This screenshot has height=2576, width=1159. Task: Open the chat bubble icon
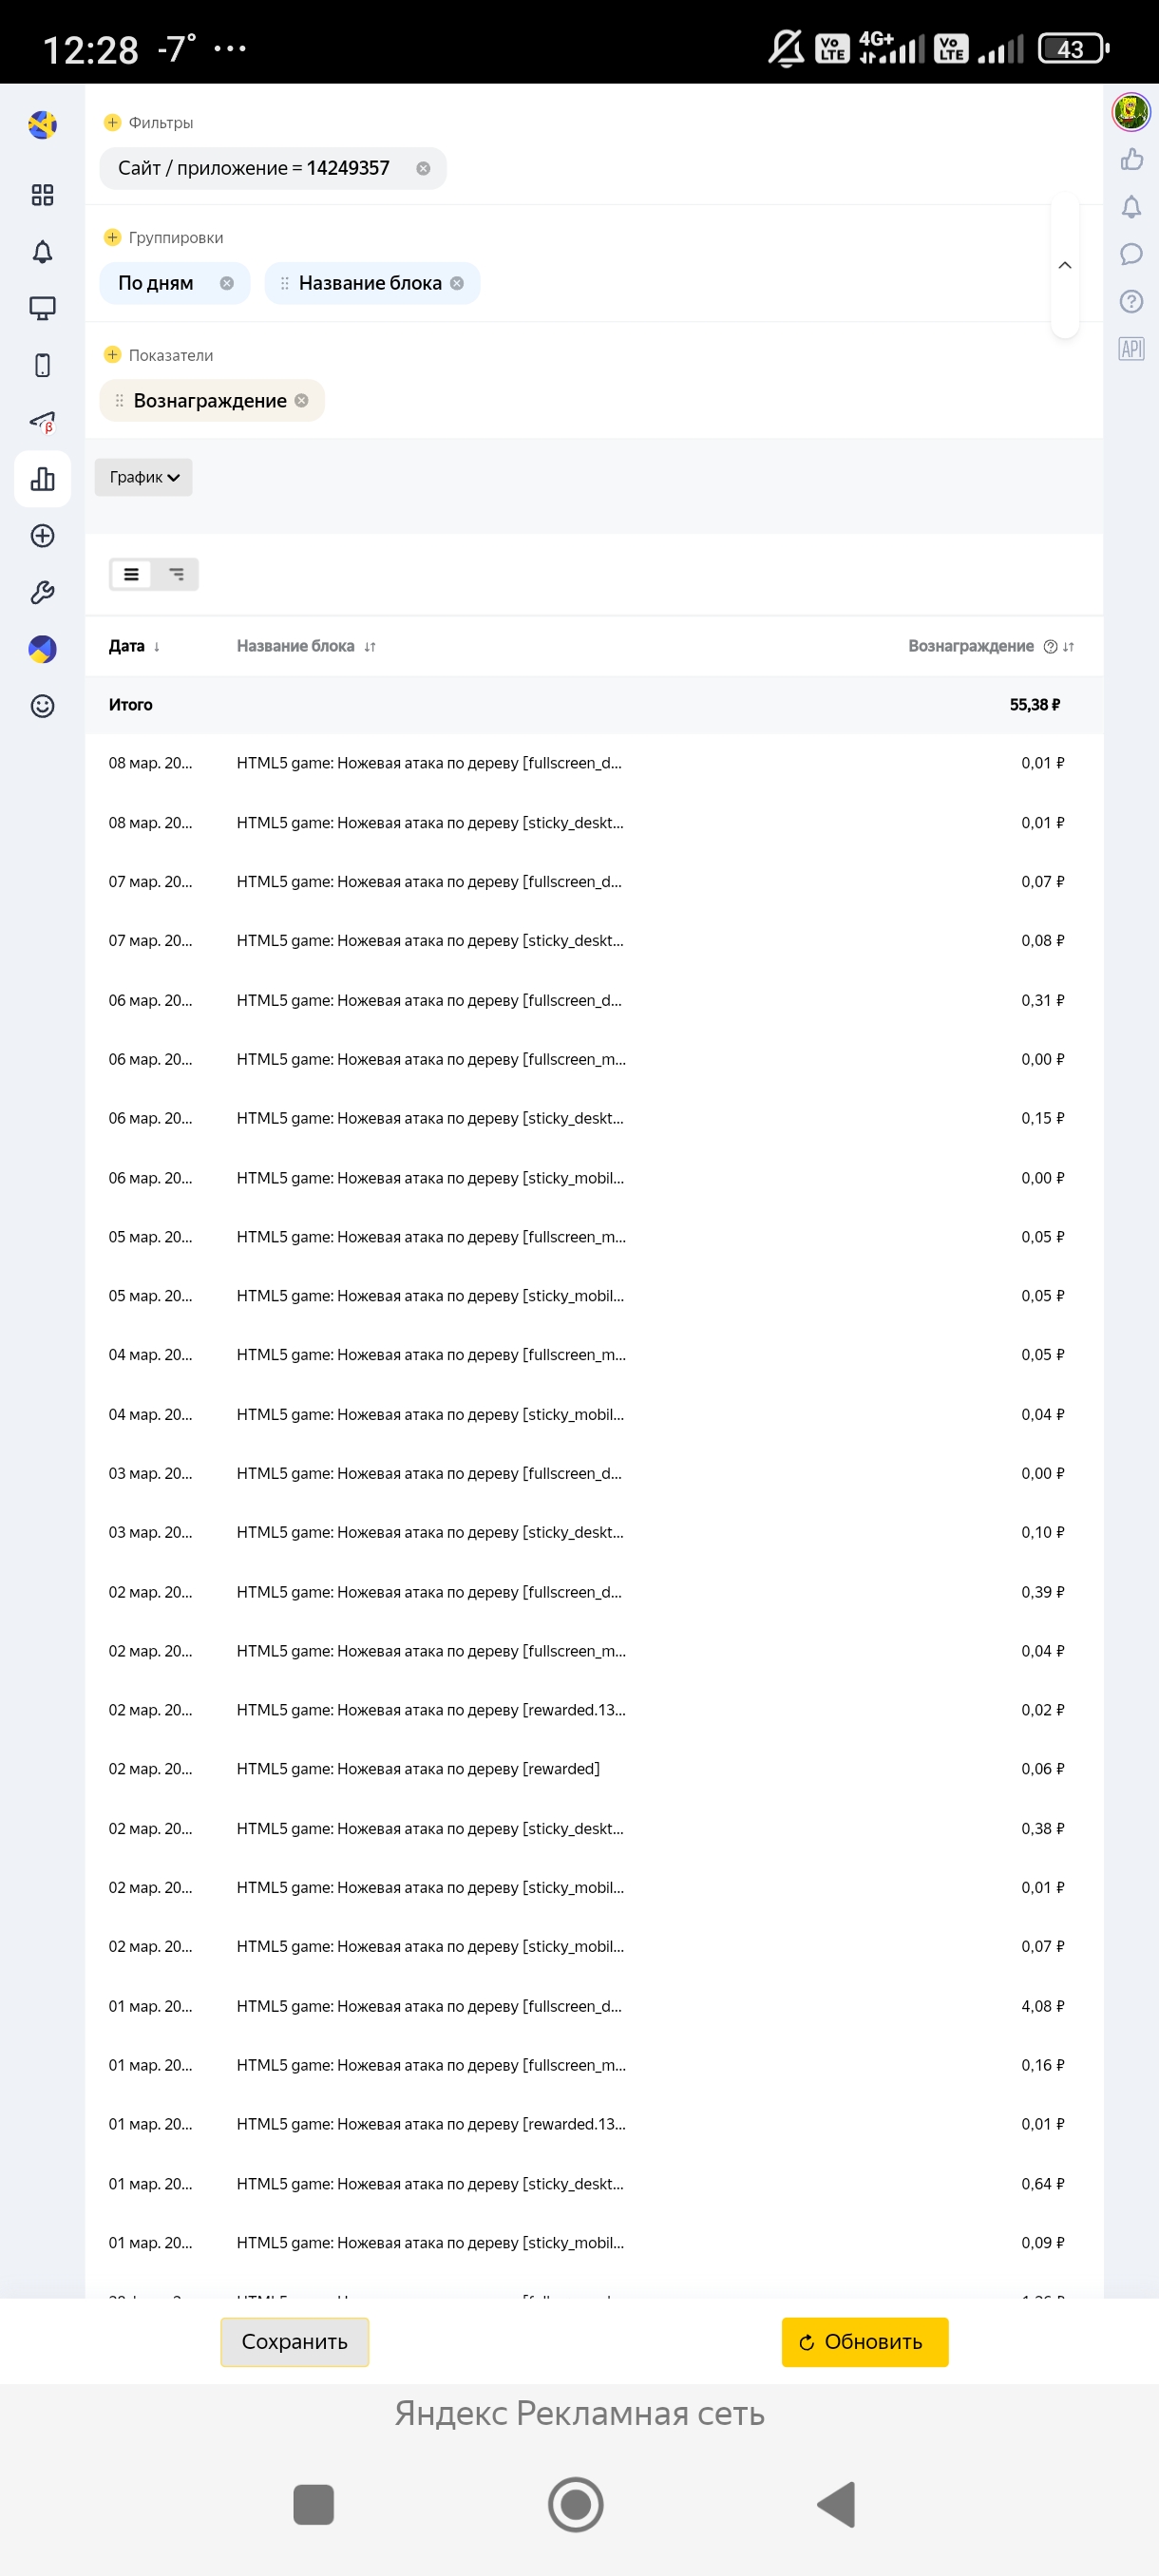(1131, 254)
